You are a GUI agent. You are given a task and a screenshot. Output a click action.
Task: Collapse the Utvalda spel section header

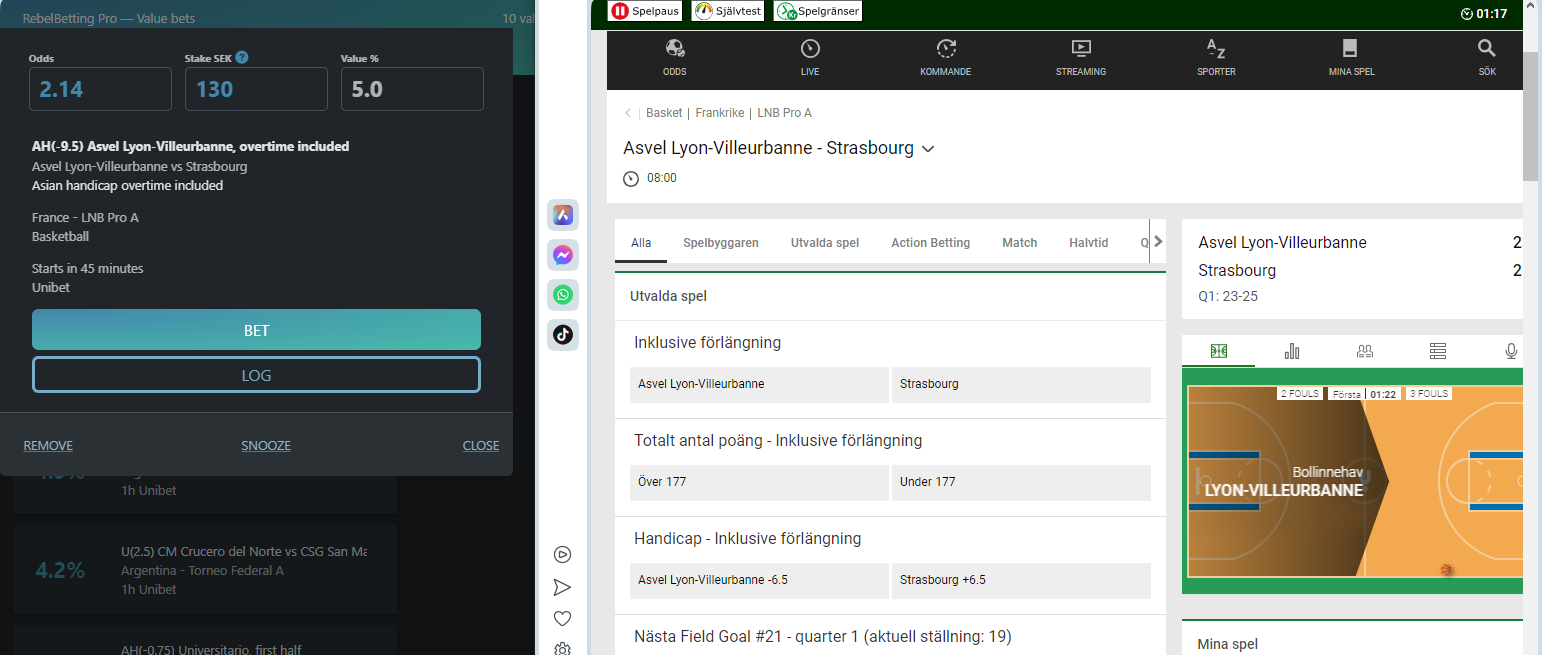click(x=890, y=297)
